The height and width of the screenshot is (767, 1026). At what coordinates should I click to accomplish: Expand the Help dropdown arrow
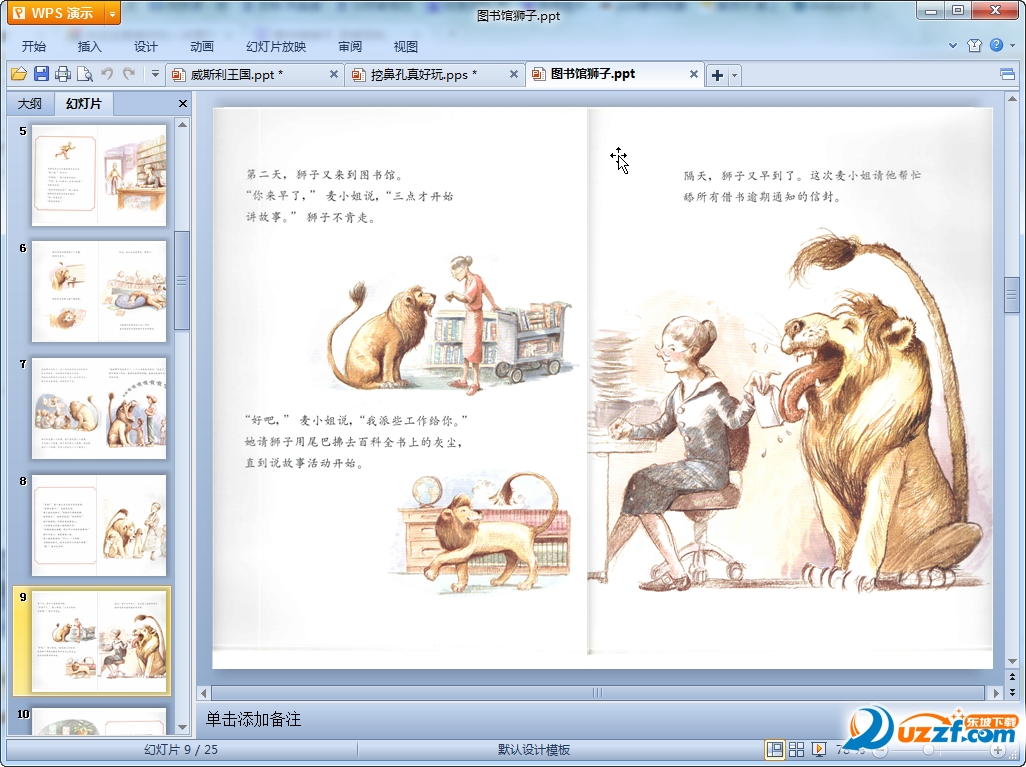[1013, 46]
